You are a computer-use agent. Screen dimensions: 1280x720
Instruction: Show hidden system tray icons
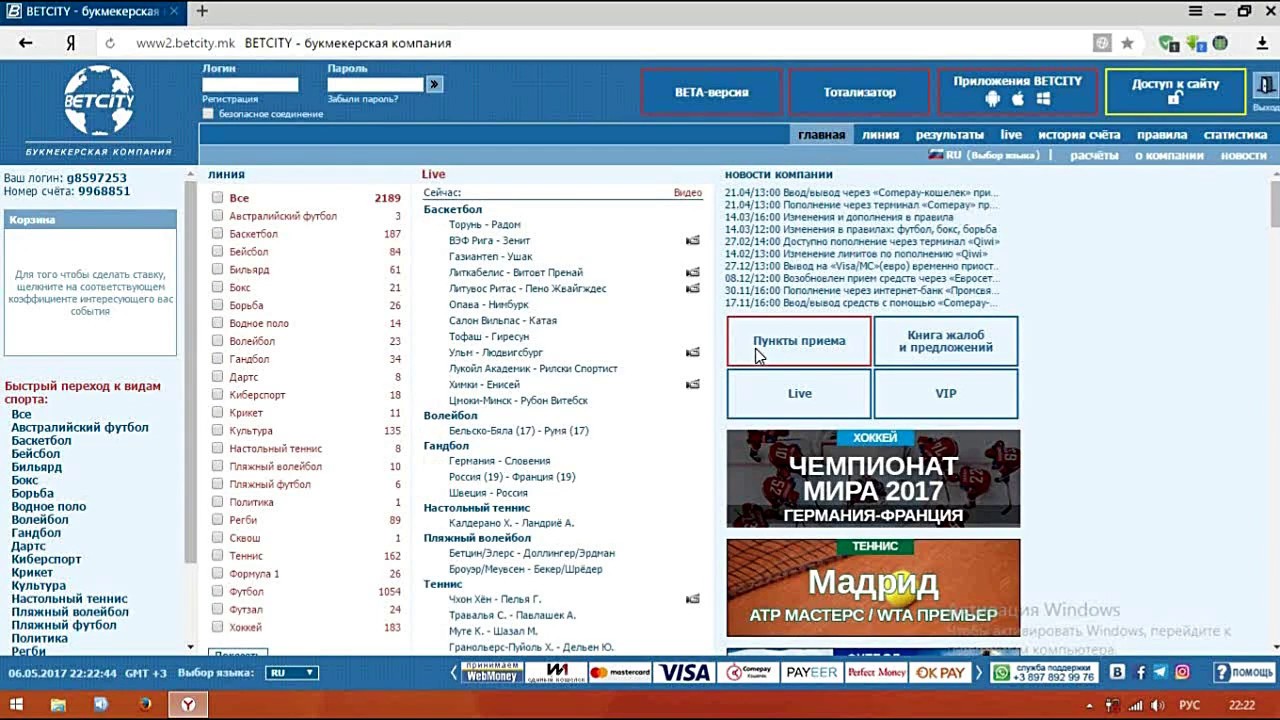click(1089, 706)
